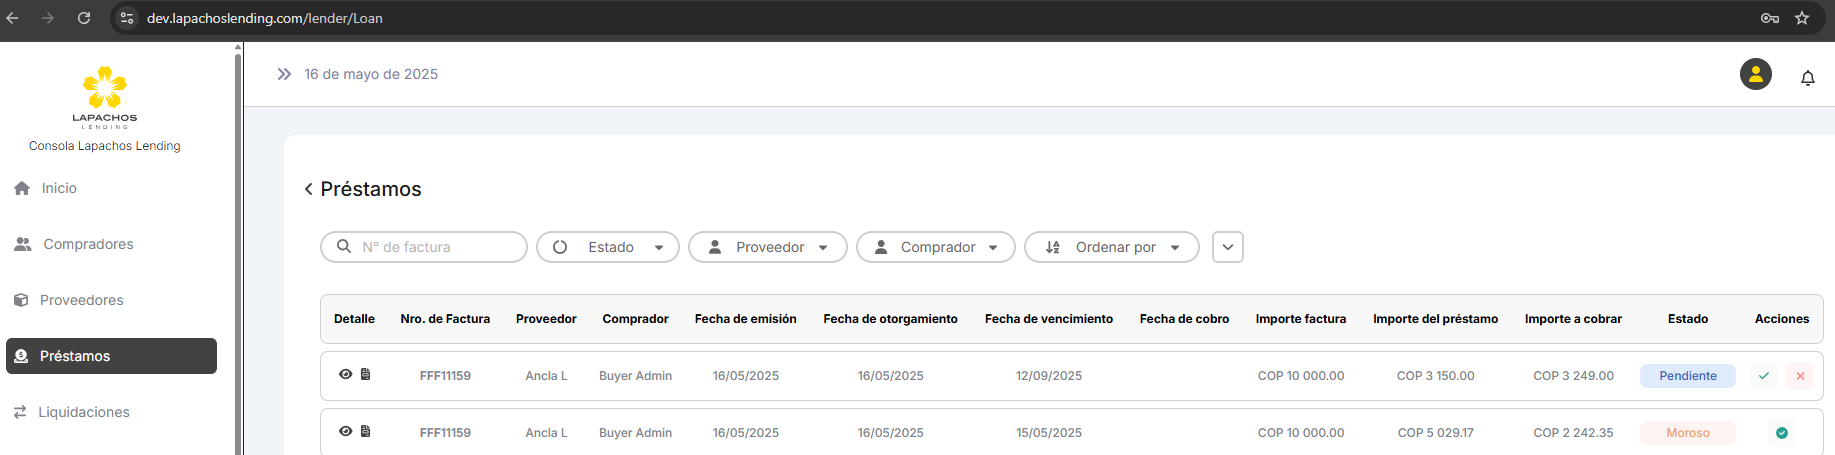This screenshot has width=1835, height=455.
Task: View details via eye icon, Moroso row
Action: pos(345,432)
